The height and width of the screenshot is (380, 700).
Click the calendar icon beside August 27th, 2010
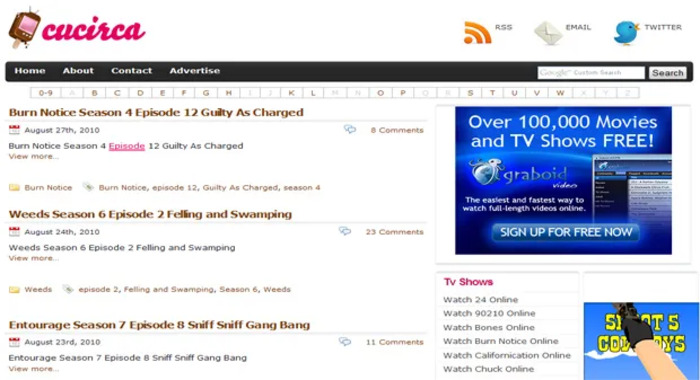[14, 130]
